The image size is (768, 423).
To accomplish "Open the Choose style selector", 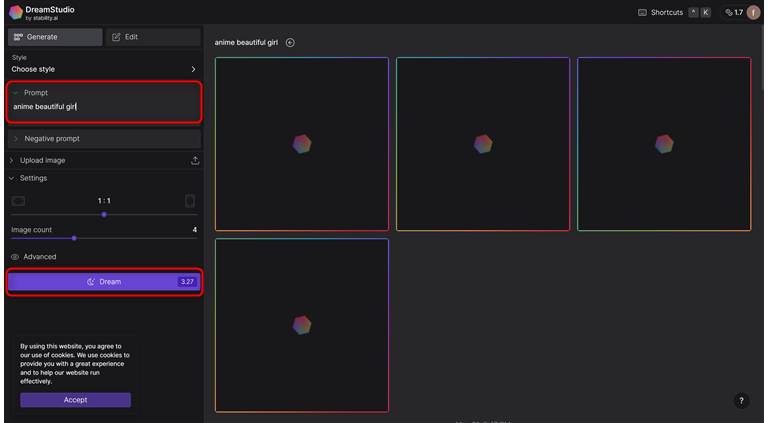I will click(x=104, y=69).
